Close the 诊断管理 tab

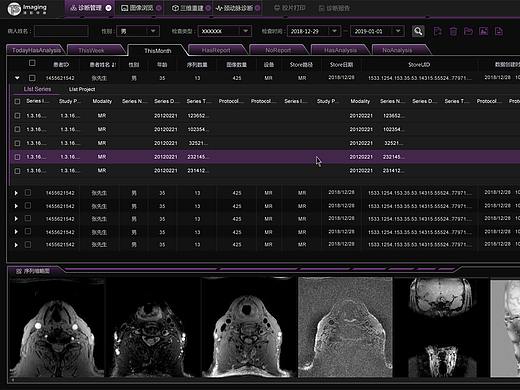tap(108, 8)
